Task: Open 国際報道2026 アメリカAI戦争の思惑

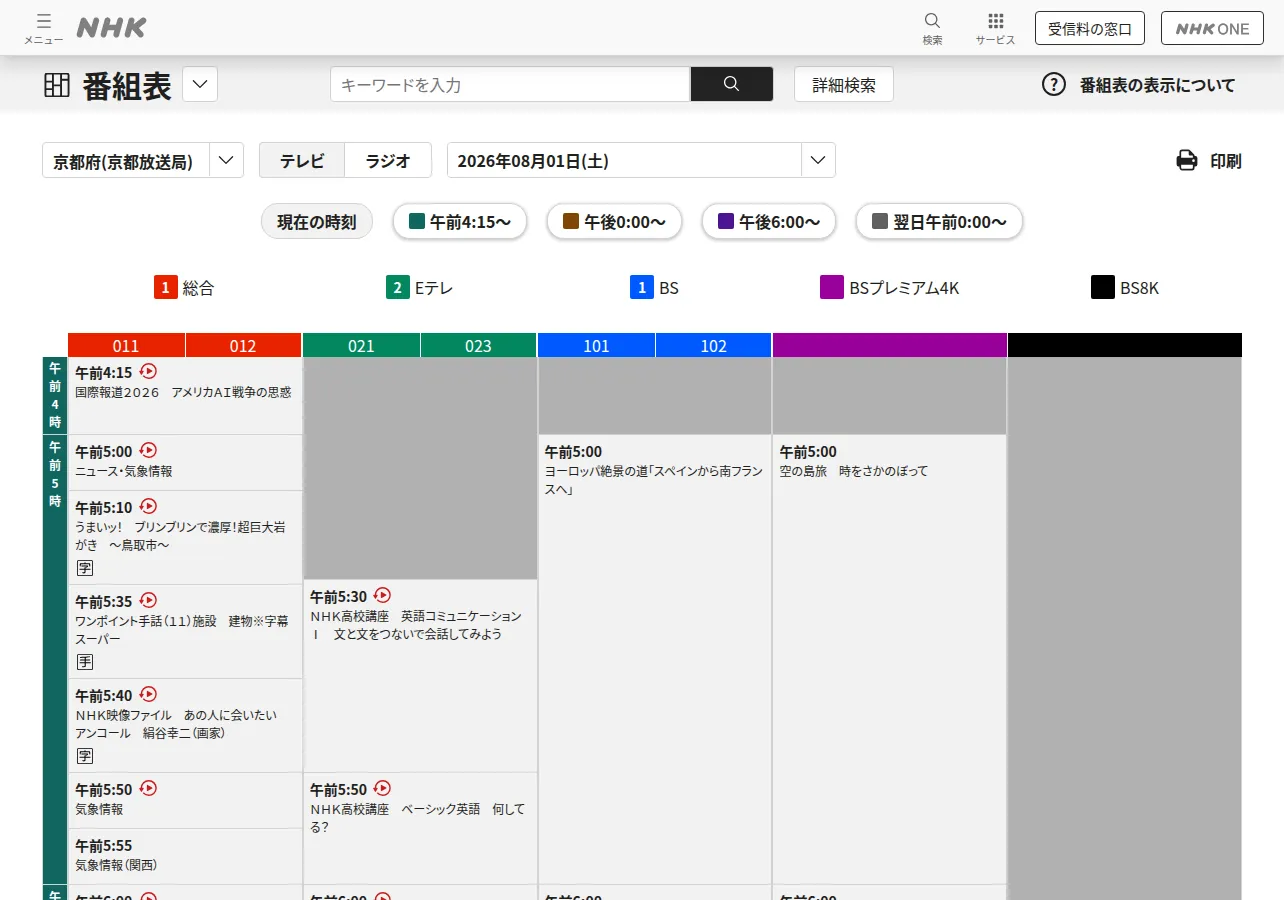Action: (x=185, y=395)
